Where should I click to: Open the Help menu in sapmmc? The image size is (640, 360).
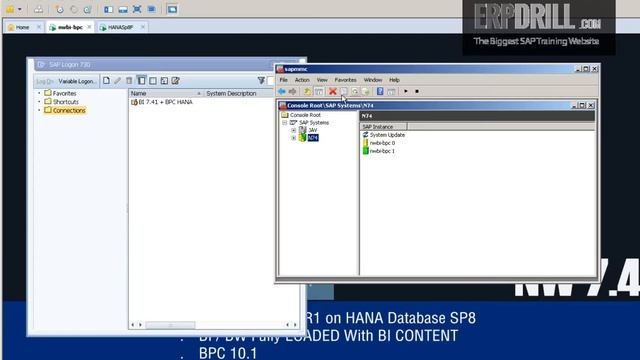pyautogui.click(x=394, y=80)
